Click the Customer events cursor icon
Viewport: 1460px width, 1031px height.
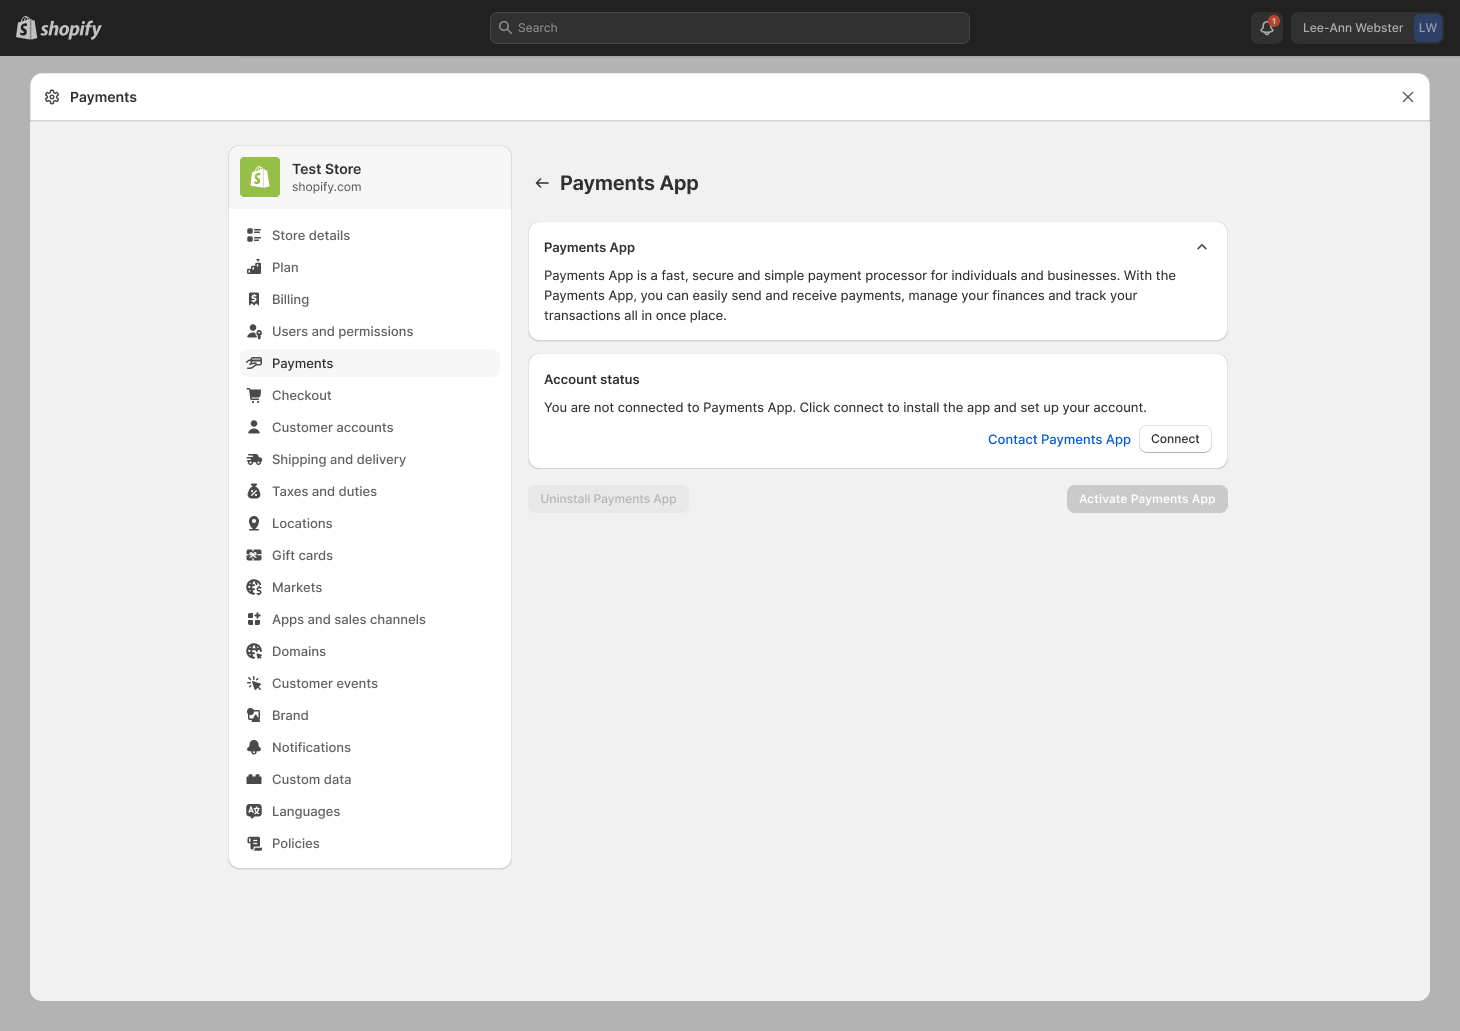coord(254,683)
